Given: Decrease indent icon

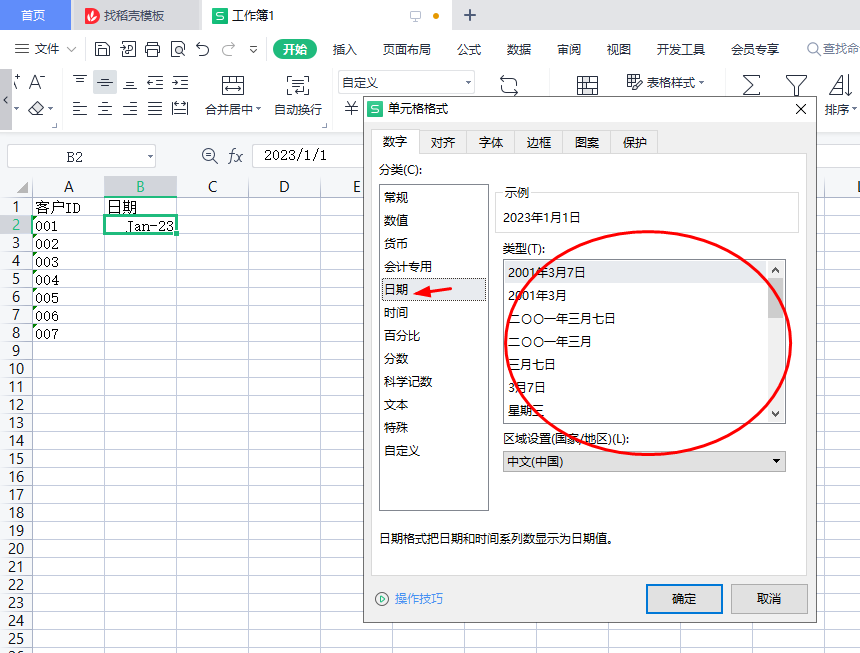Looking at the screenshot, I should point(155,82).
